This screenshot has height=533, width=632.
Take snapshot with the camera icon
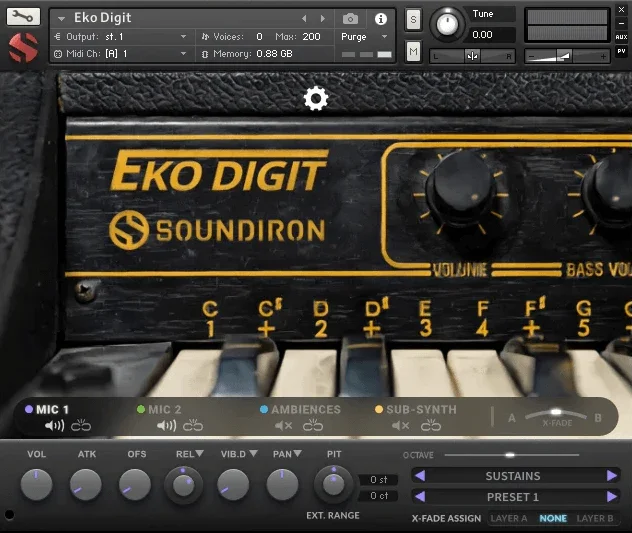tap(350, 19)
